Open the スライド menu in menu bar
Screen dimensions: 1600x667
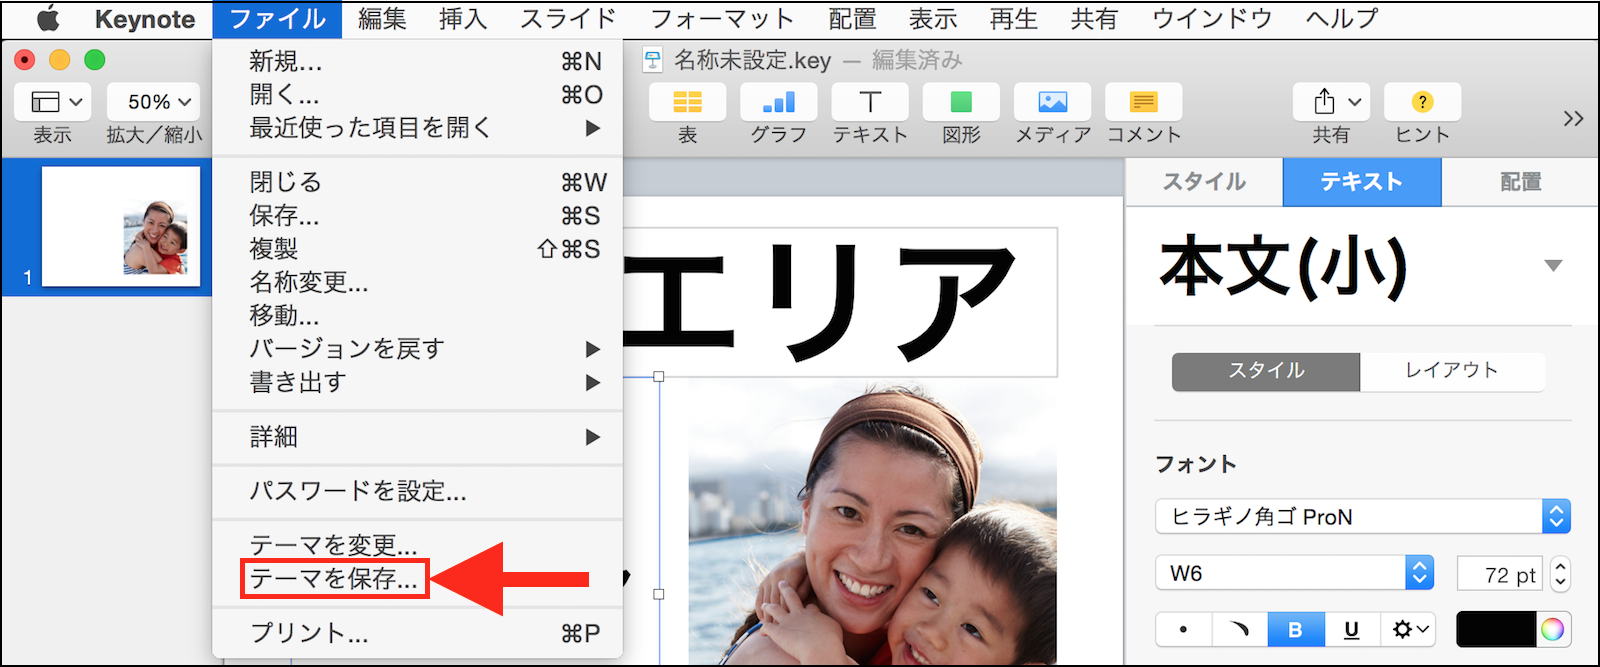point(567,19)
